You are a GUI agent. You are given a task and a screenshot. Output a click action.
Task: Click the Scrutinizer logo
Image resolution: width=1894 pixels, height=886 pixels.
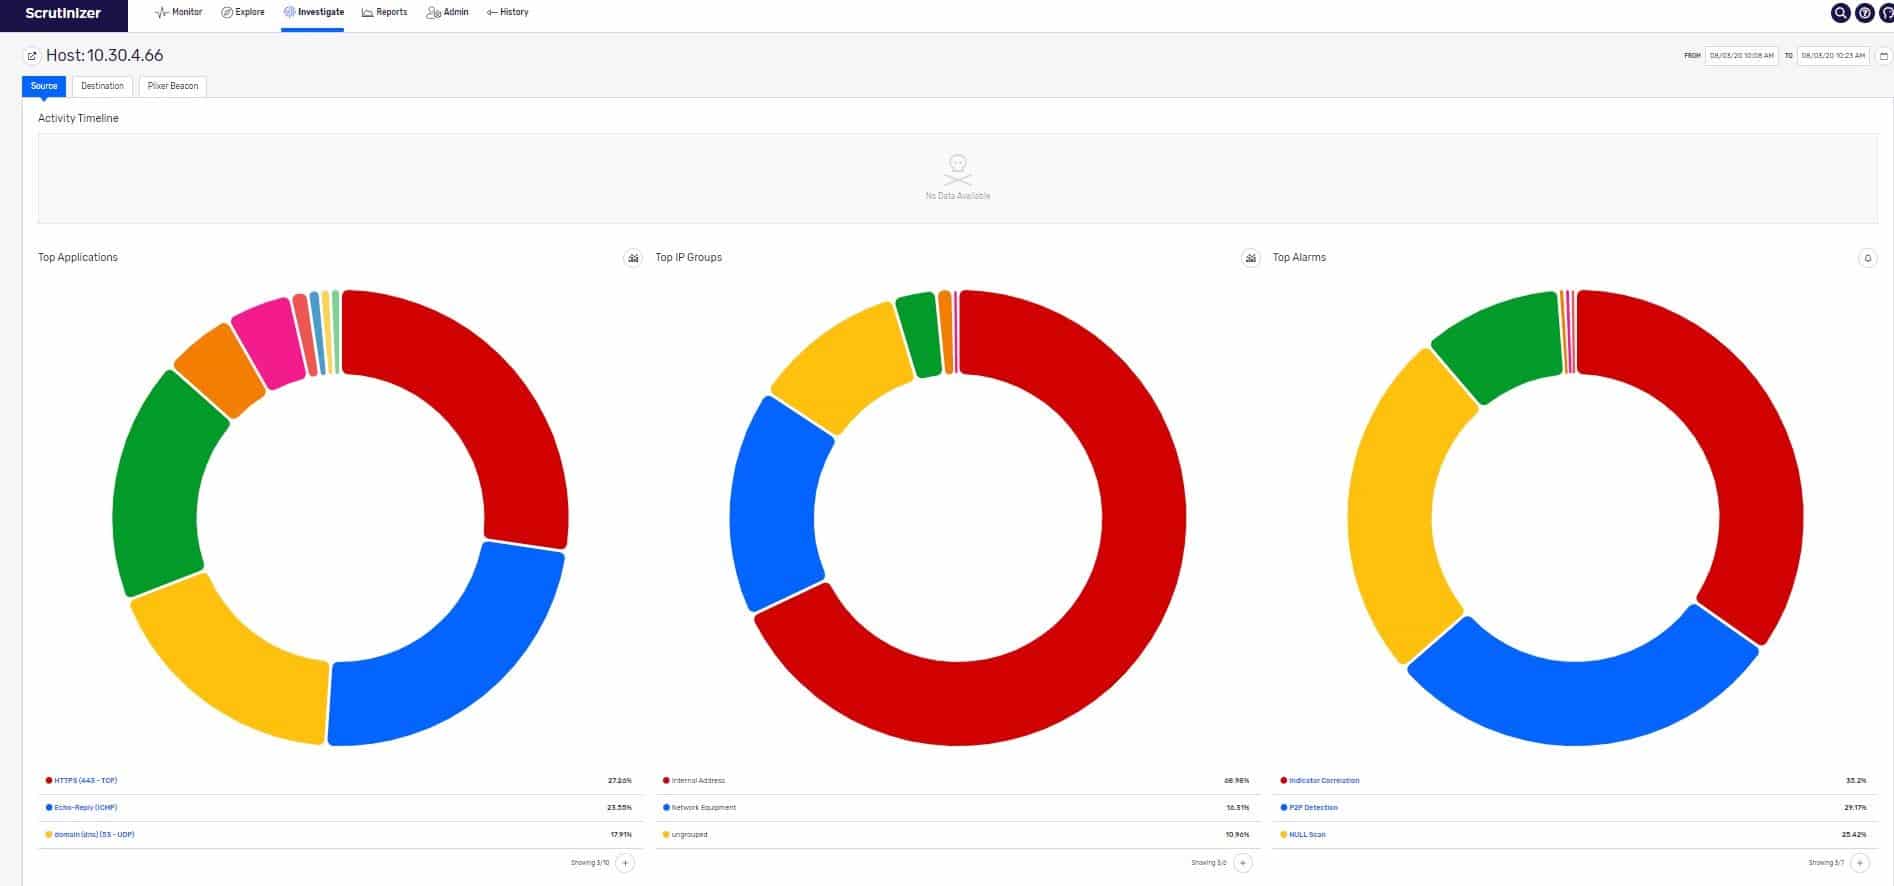(63, 14)
